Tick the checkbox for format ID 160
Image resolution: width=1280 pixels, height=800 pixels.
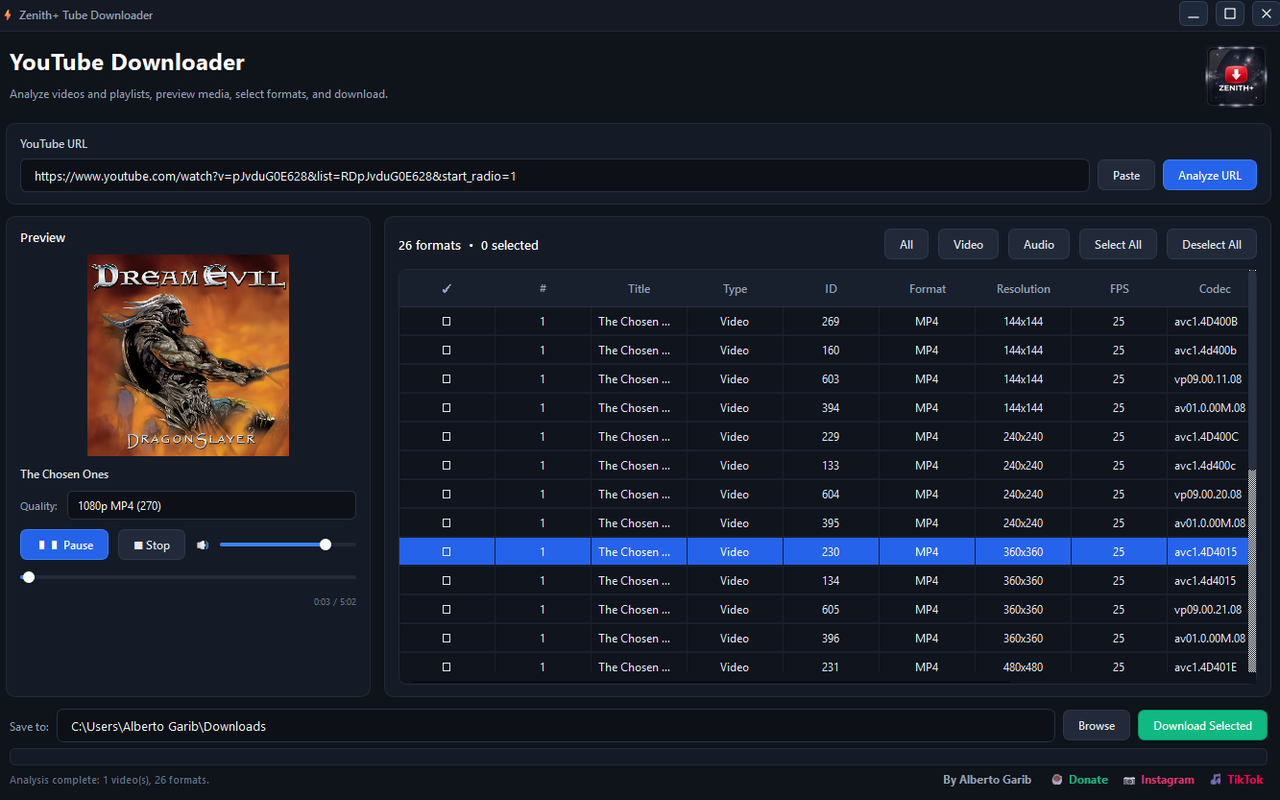point(446,351)
